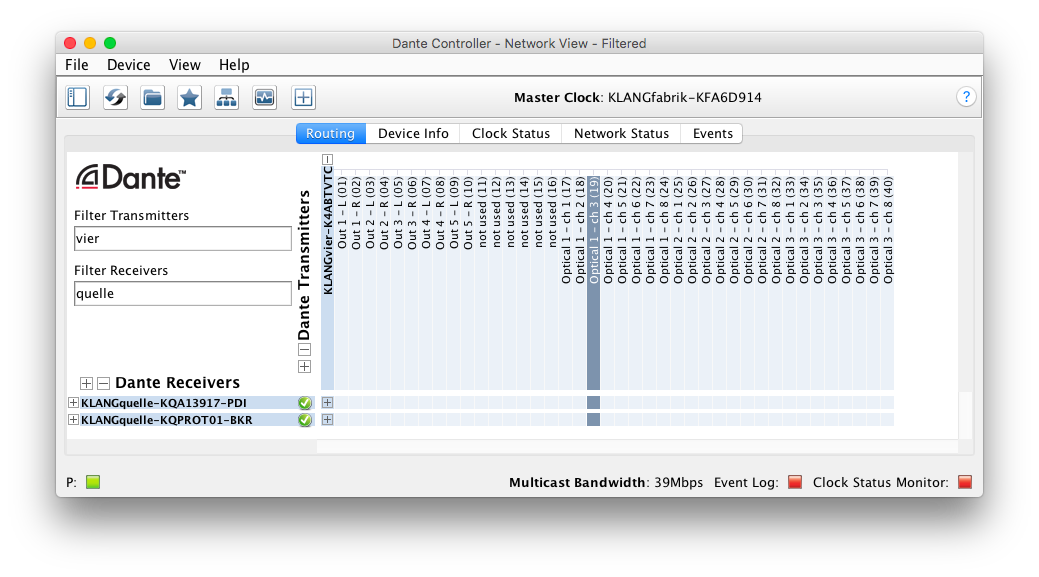Focus the Filter Receivers field

pyautogui.click(x=183, y=293)
